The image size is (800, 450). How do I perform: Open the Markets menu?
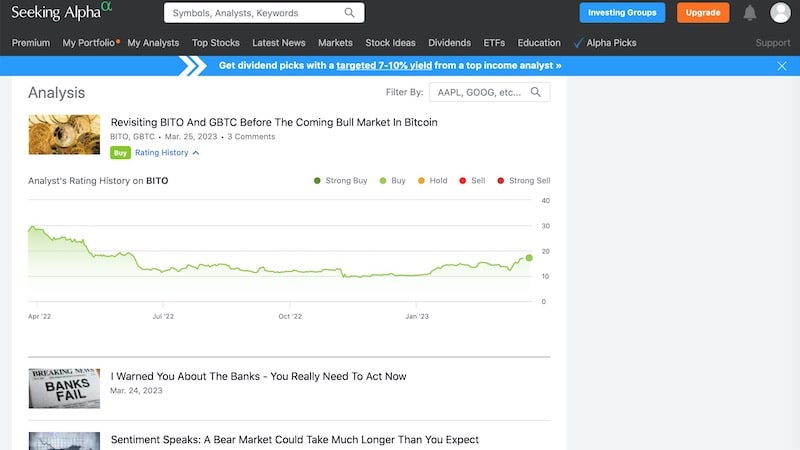coord(335,43)
